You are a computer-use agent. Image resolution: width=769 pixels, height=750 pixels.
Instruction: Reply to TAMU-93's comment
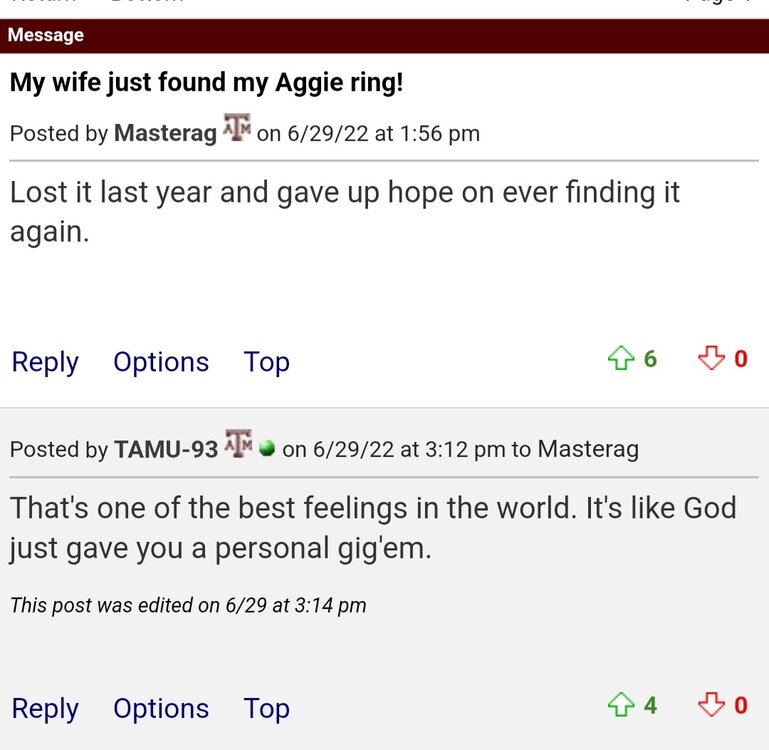click(x=45, y=708)
